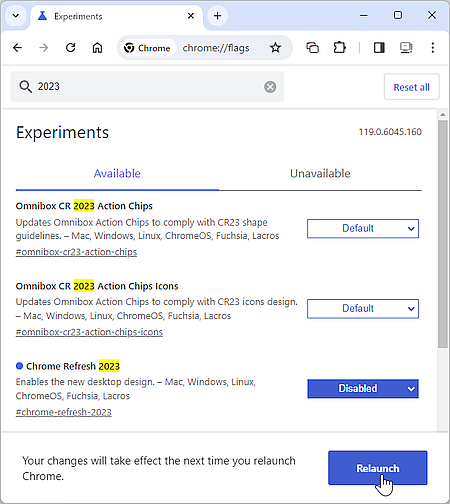Open #omnibox-cr23-action-chips-icons link
The image size is (450, 504).
tap(89, 332)
